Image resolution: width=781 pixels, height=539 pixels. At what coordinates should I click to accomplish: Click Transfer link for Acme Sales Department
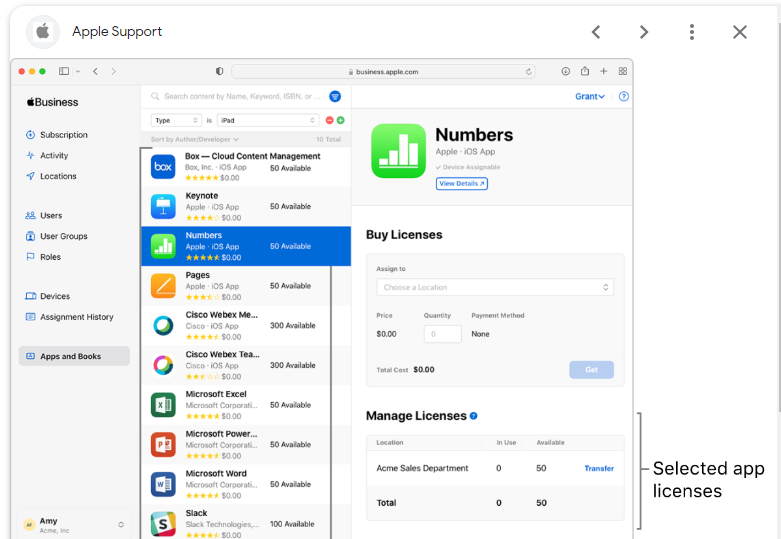(x=599, y=468)
